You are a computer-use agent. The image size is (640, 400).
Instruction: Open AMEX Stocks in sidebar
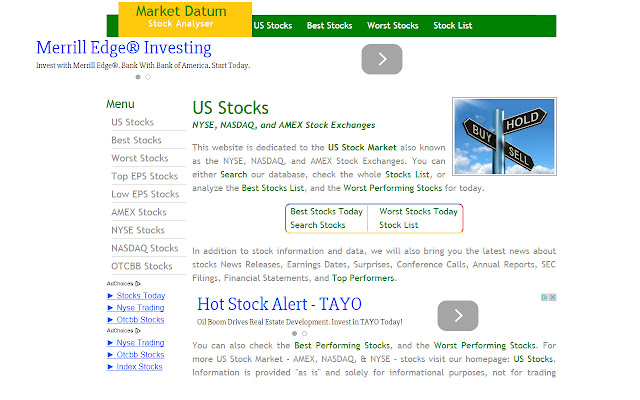point(139,212)
